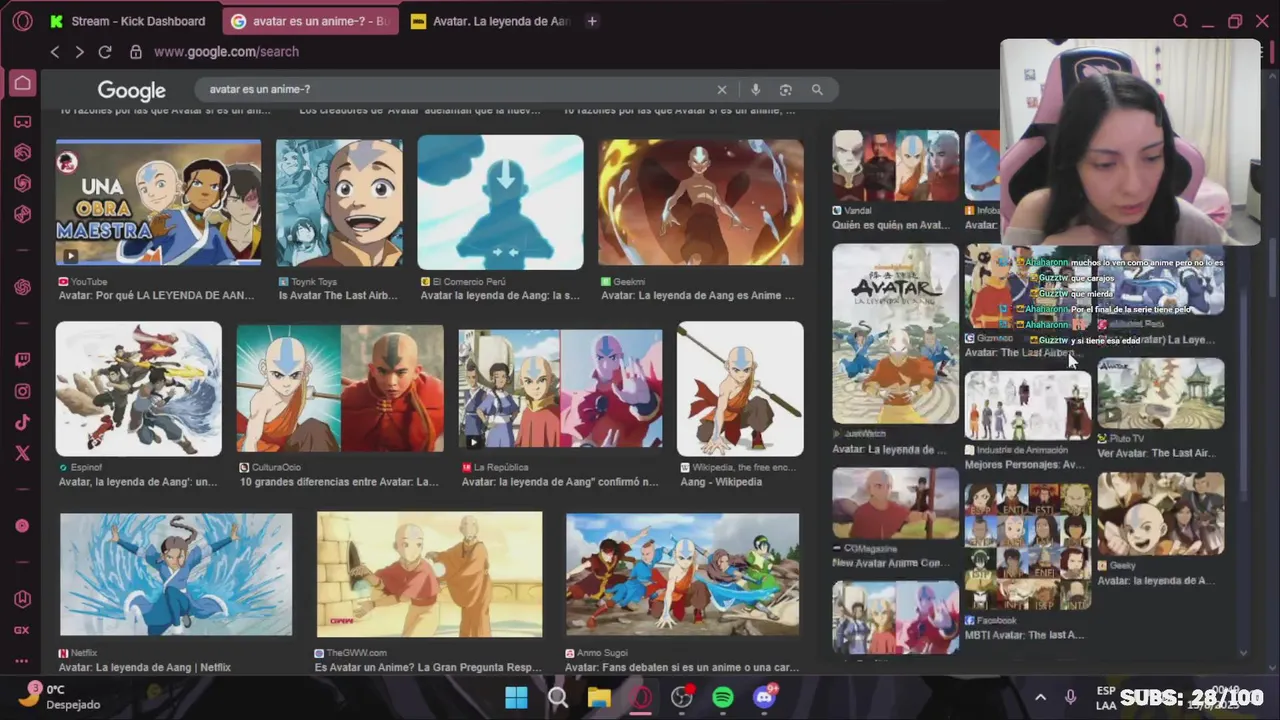Switch to the Avatar. La leyenda de Aang tab

(491, 21)
